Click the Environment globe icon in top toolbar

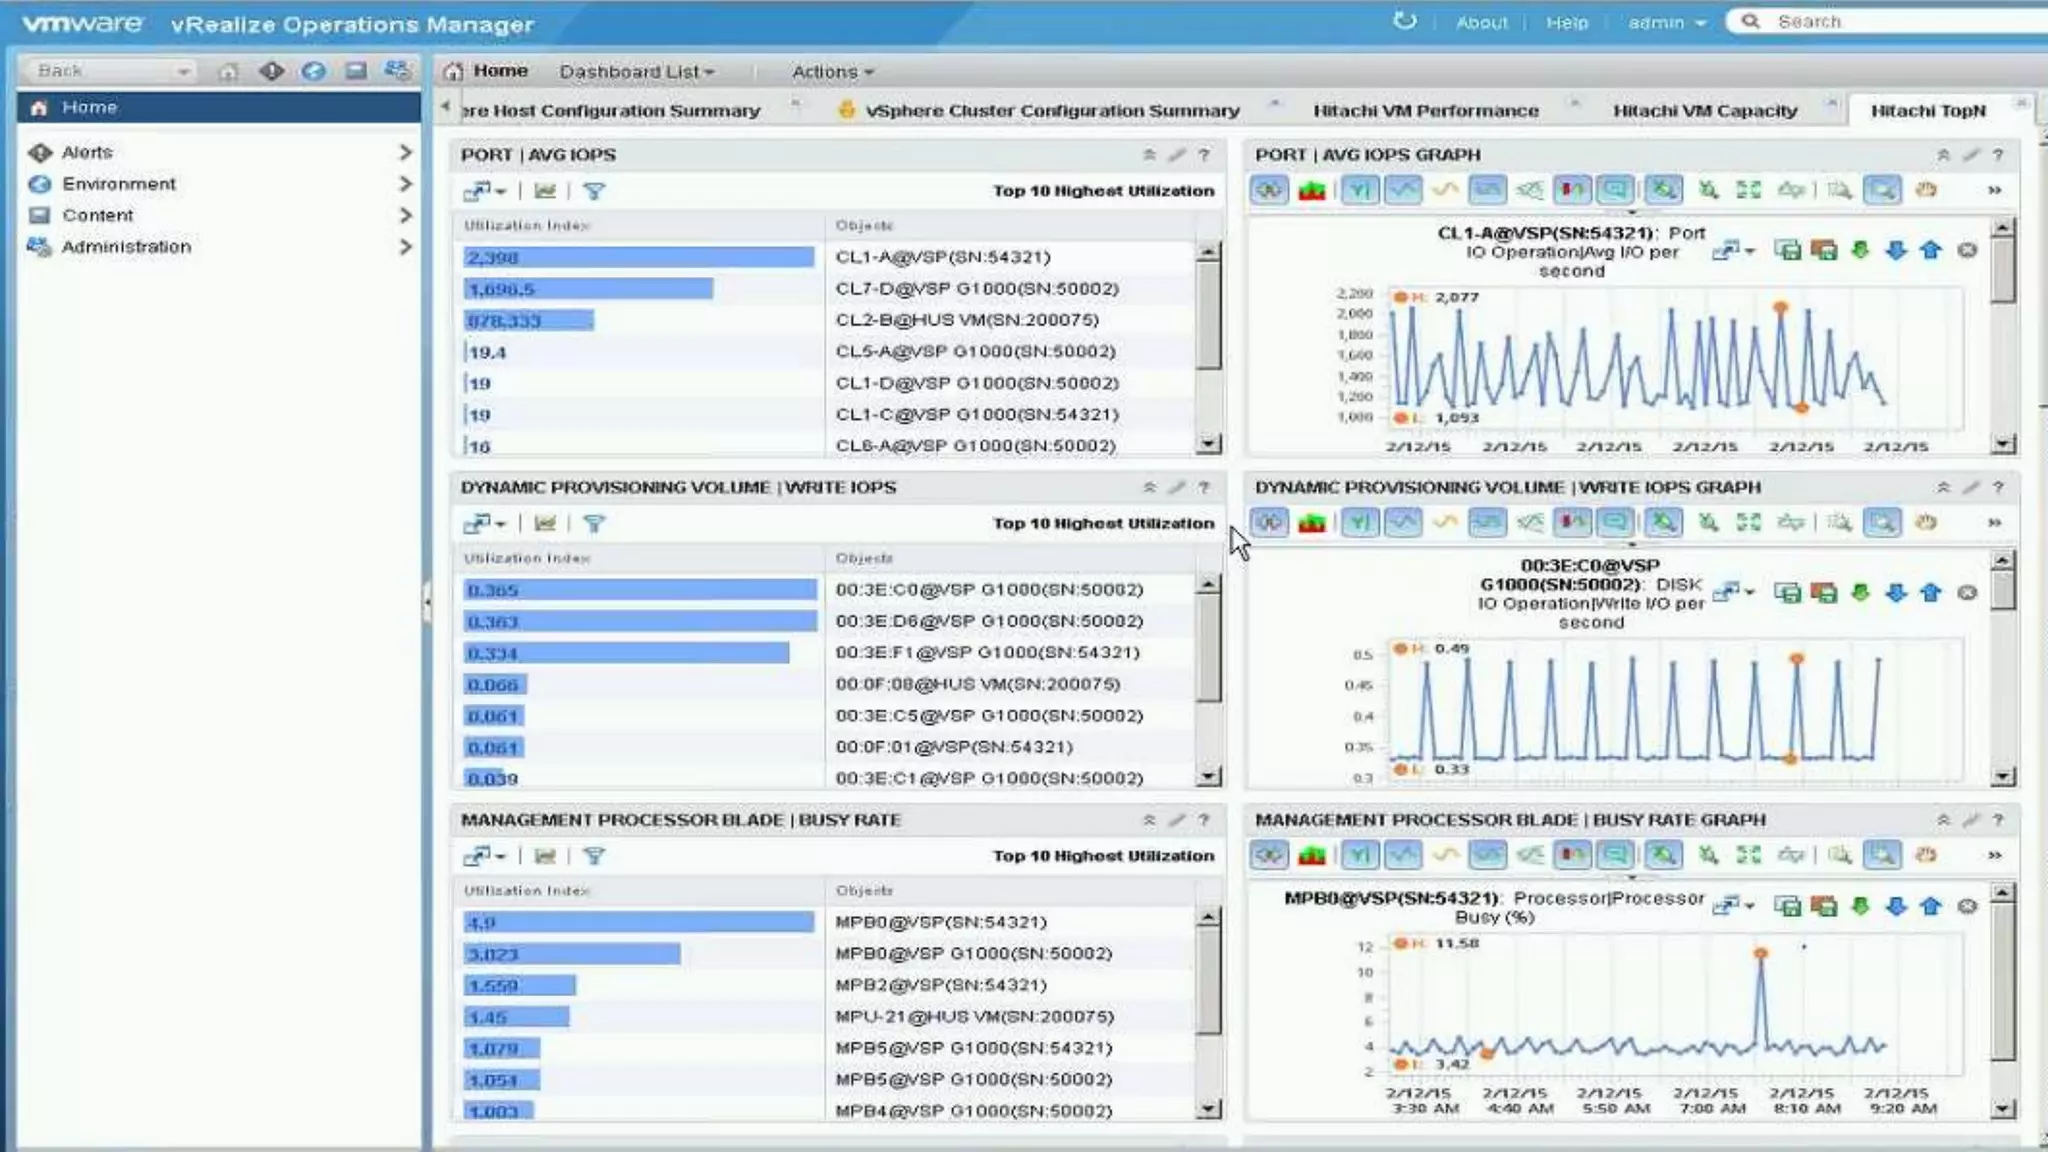pyautogui.click(x=313, y=71)
